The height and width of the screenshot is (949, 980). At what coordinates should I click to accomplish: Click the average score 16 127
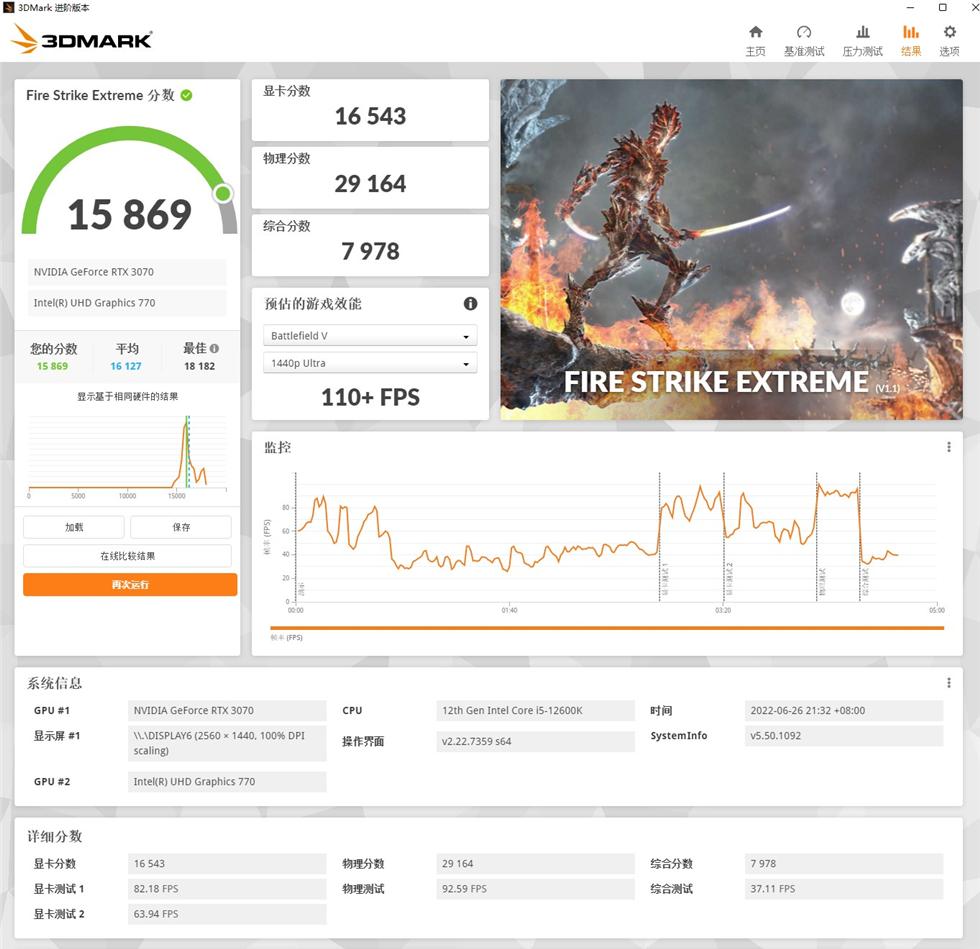[x=126, y=366]
